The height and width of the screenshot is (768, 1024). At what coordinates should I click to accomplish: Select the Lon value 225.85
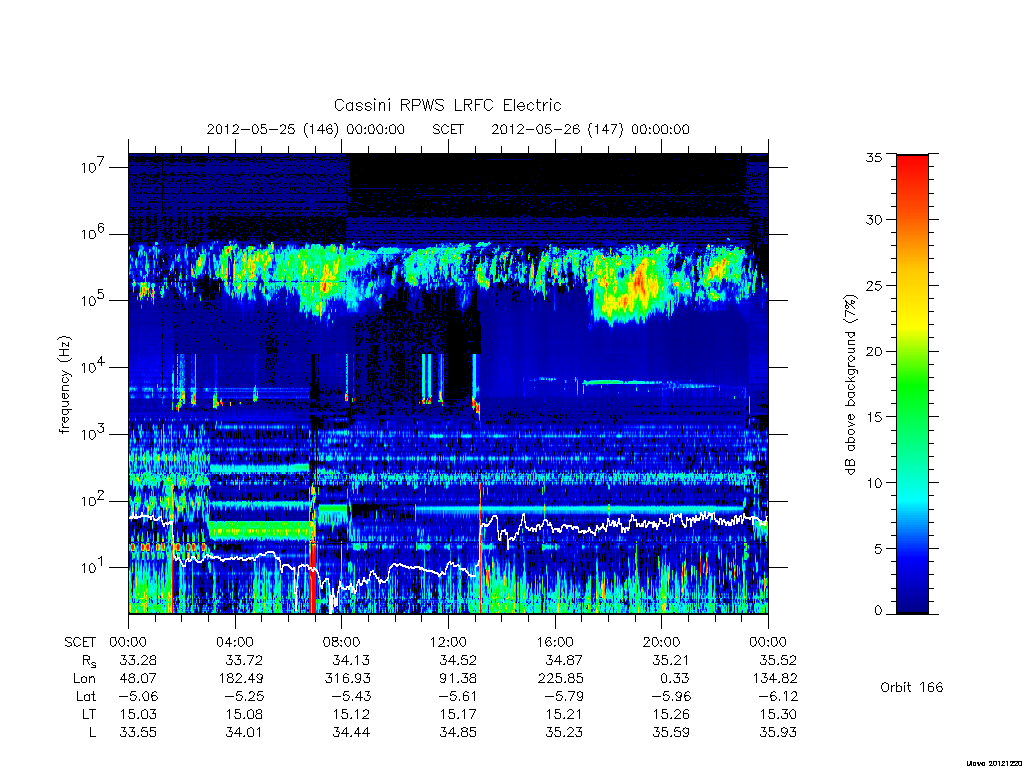click(560, 679)
